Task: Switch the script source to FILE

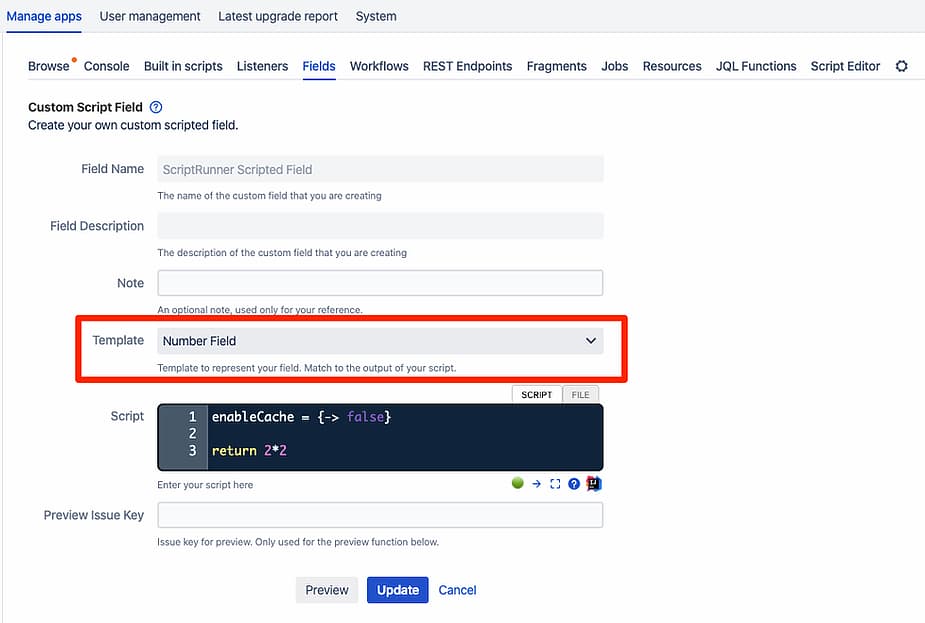Action: coord(580,395)
